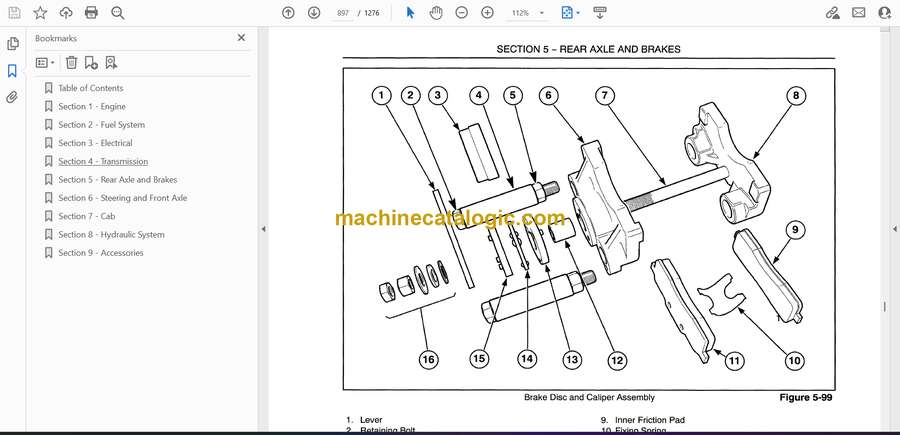Click the Save file icon
The height and width of the screenshot is (435, 900).
14,13
